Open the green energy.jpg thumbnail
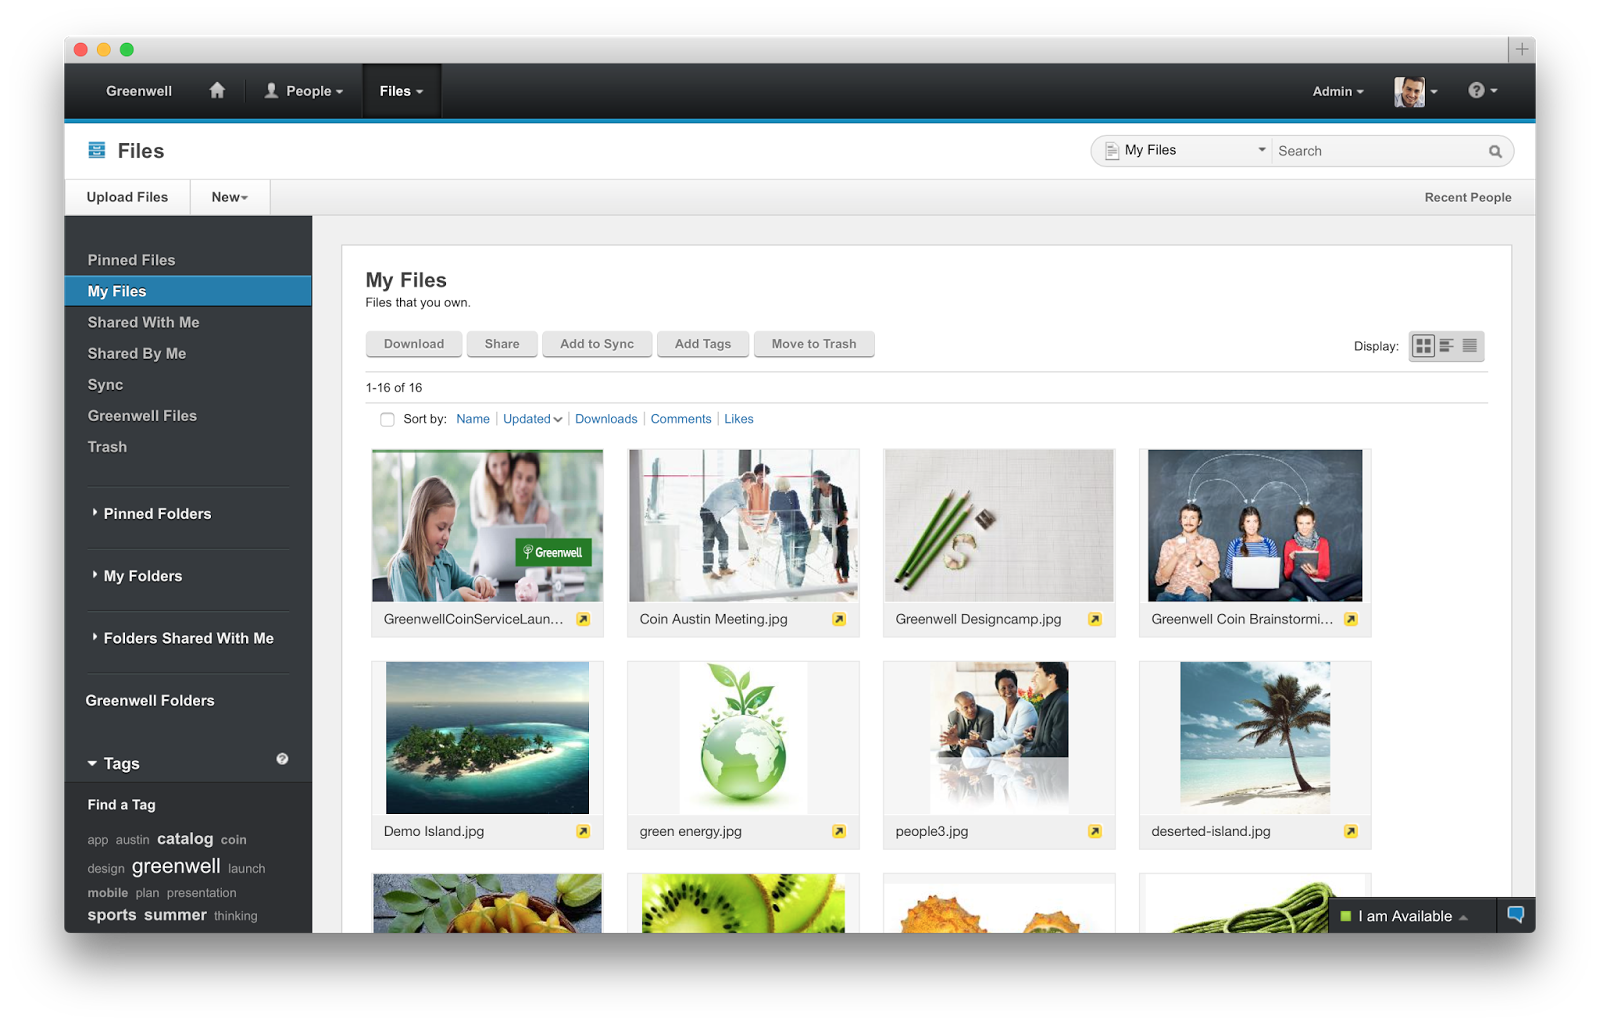Image resolution: width=1600 pixels, height=1025 pixels. [x=743, y=738]
